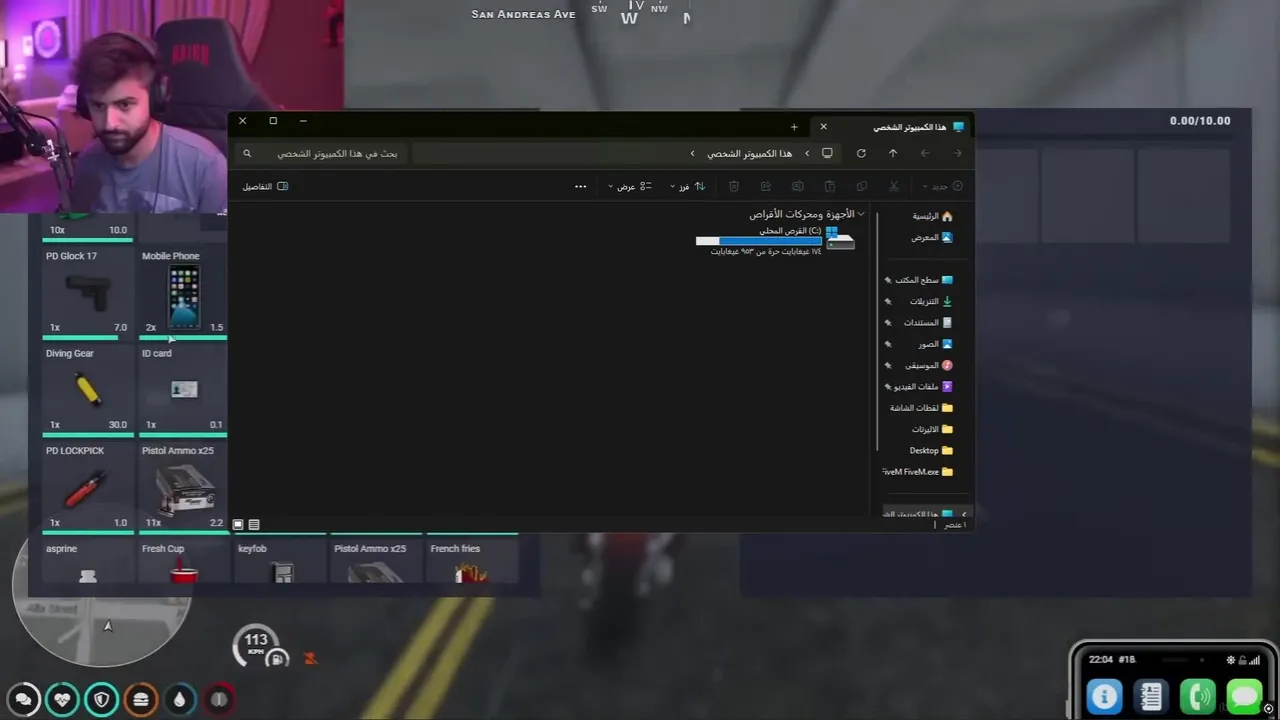Click the shield armor HUD icon
The image size is (1280, 720).
coord(101,699)
